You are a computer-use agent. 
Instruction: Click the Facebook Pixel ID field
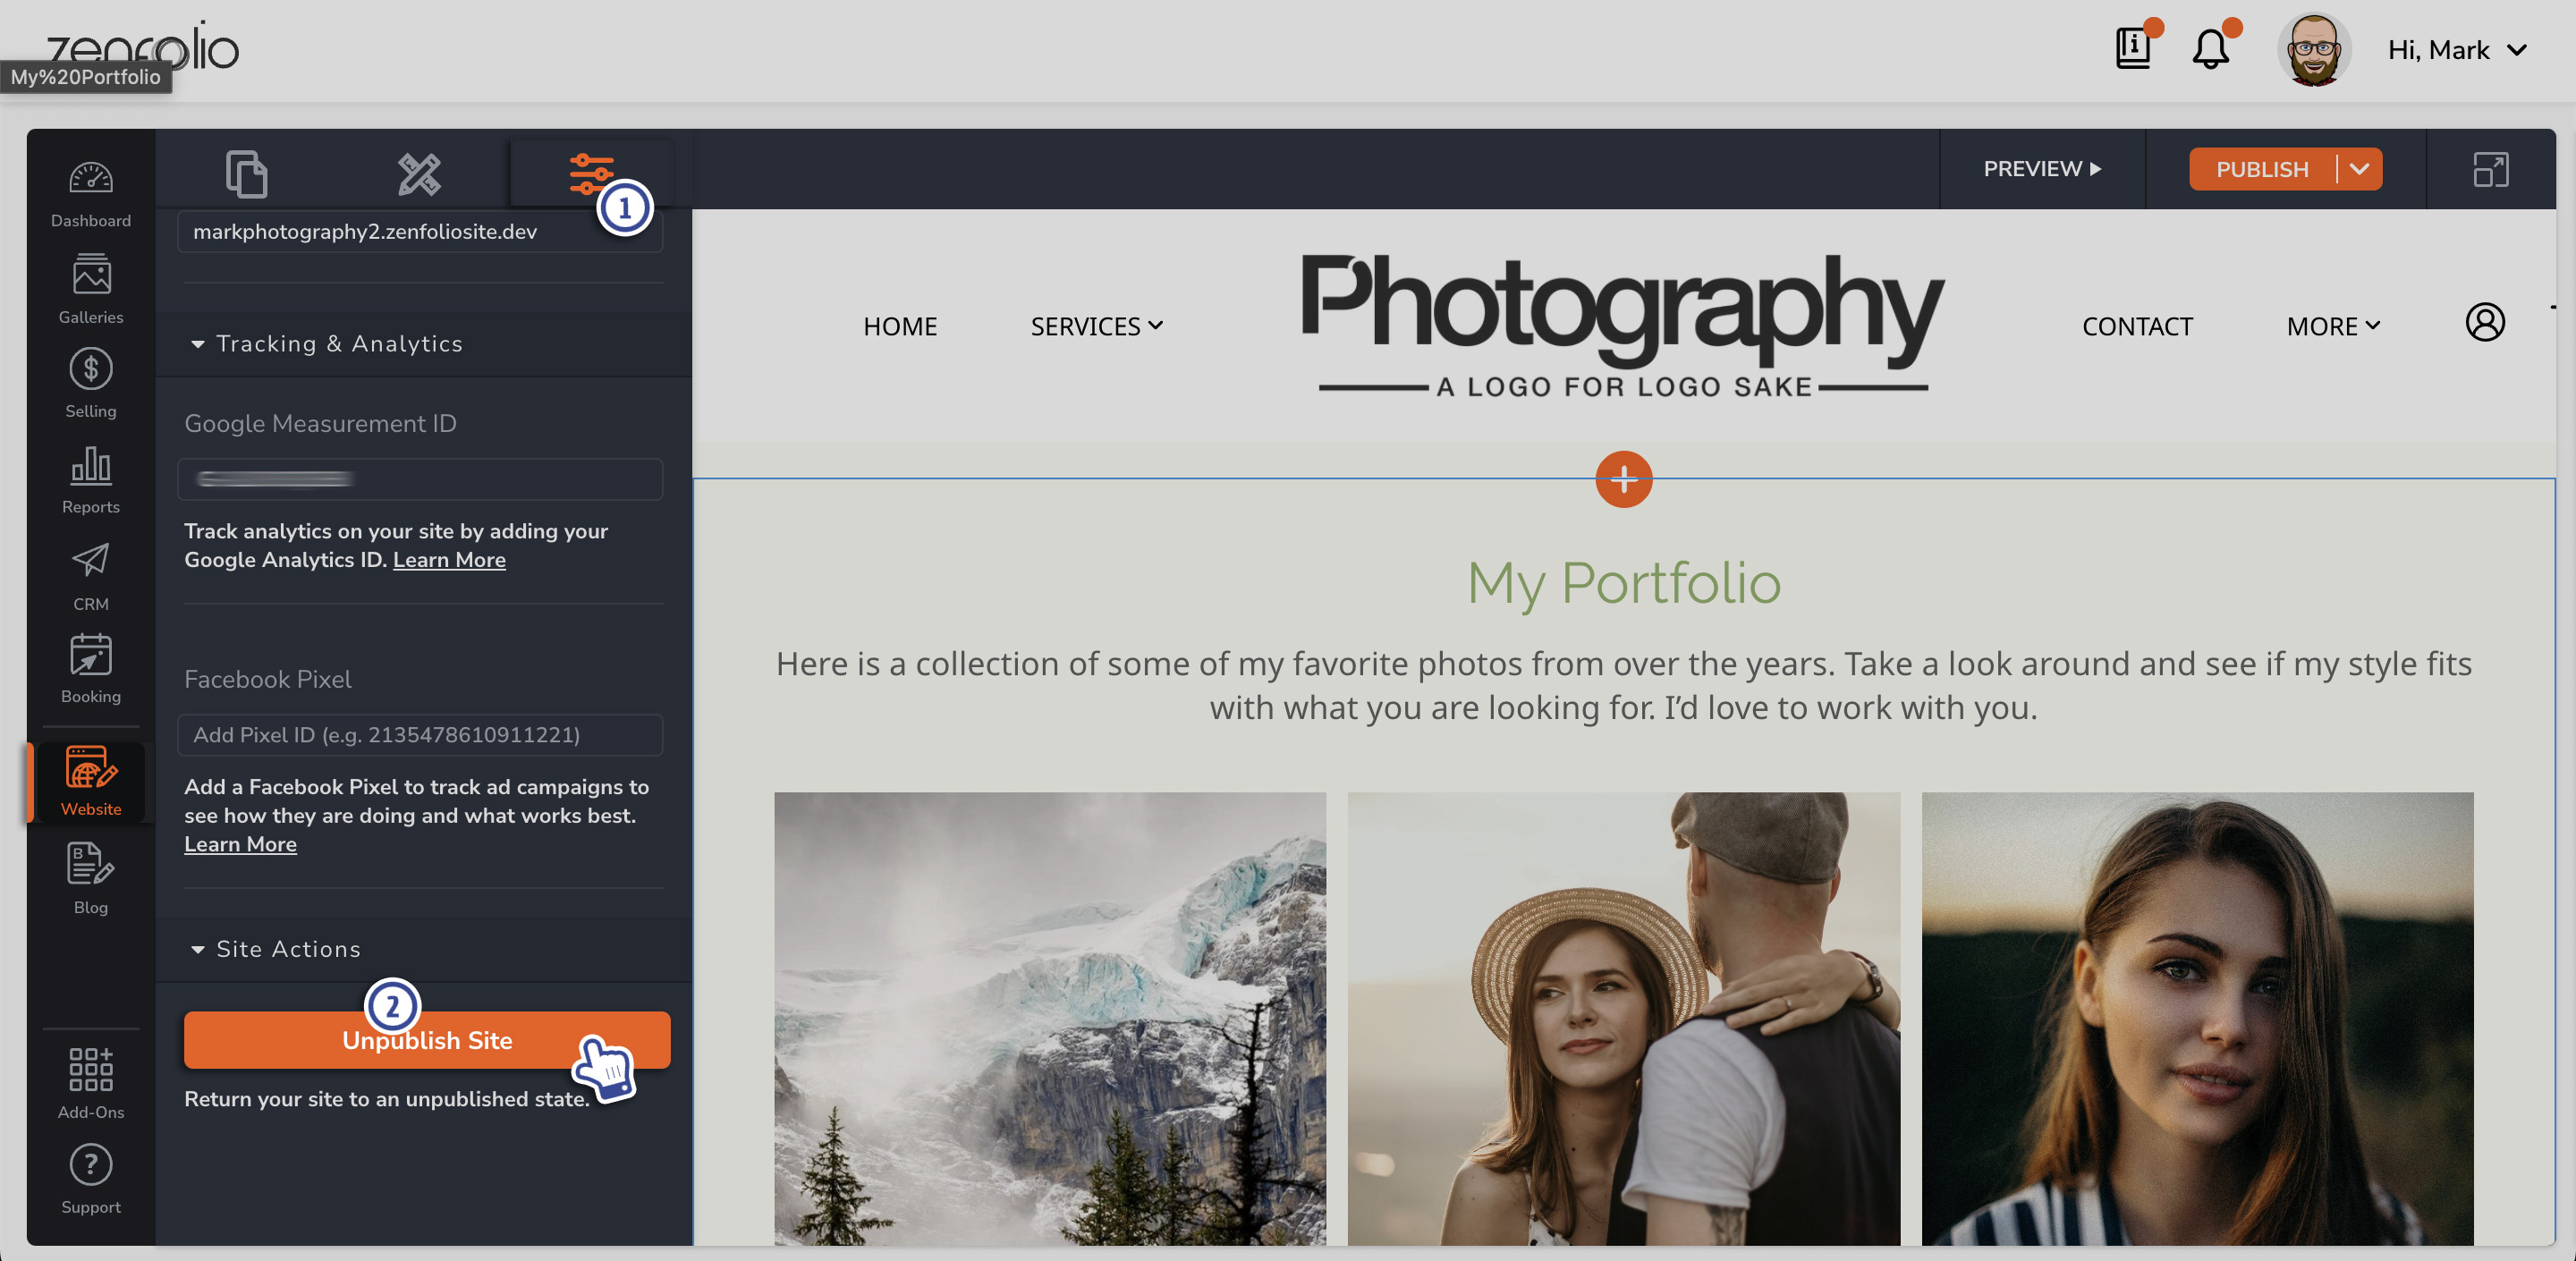point(420,735)
